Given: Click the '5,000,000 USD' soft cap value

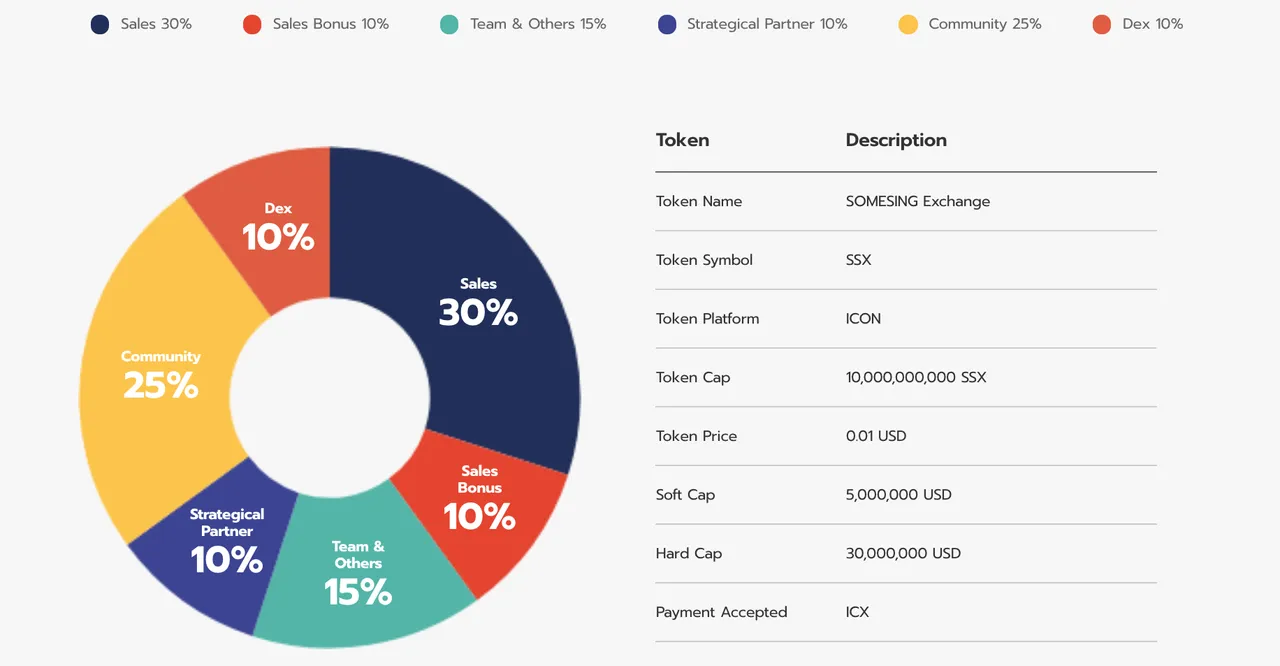Looking at the screenshot, I should (898, 495).
